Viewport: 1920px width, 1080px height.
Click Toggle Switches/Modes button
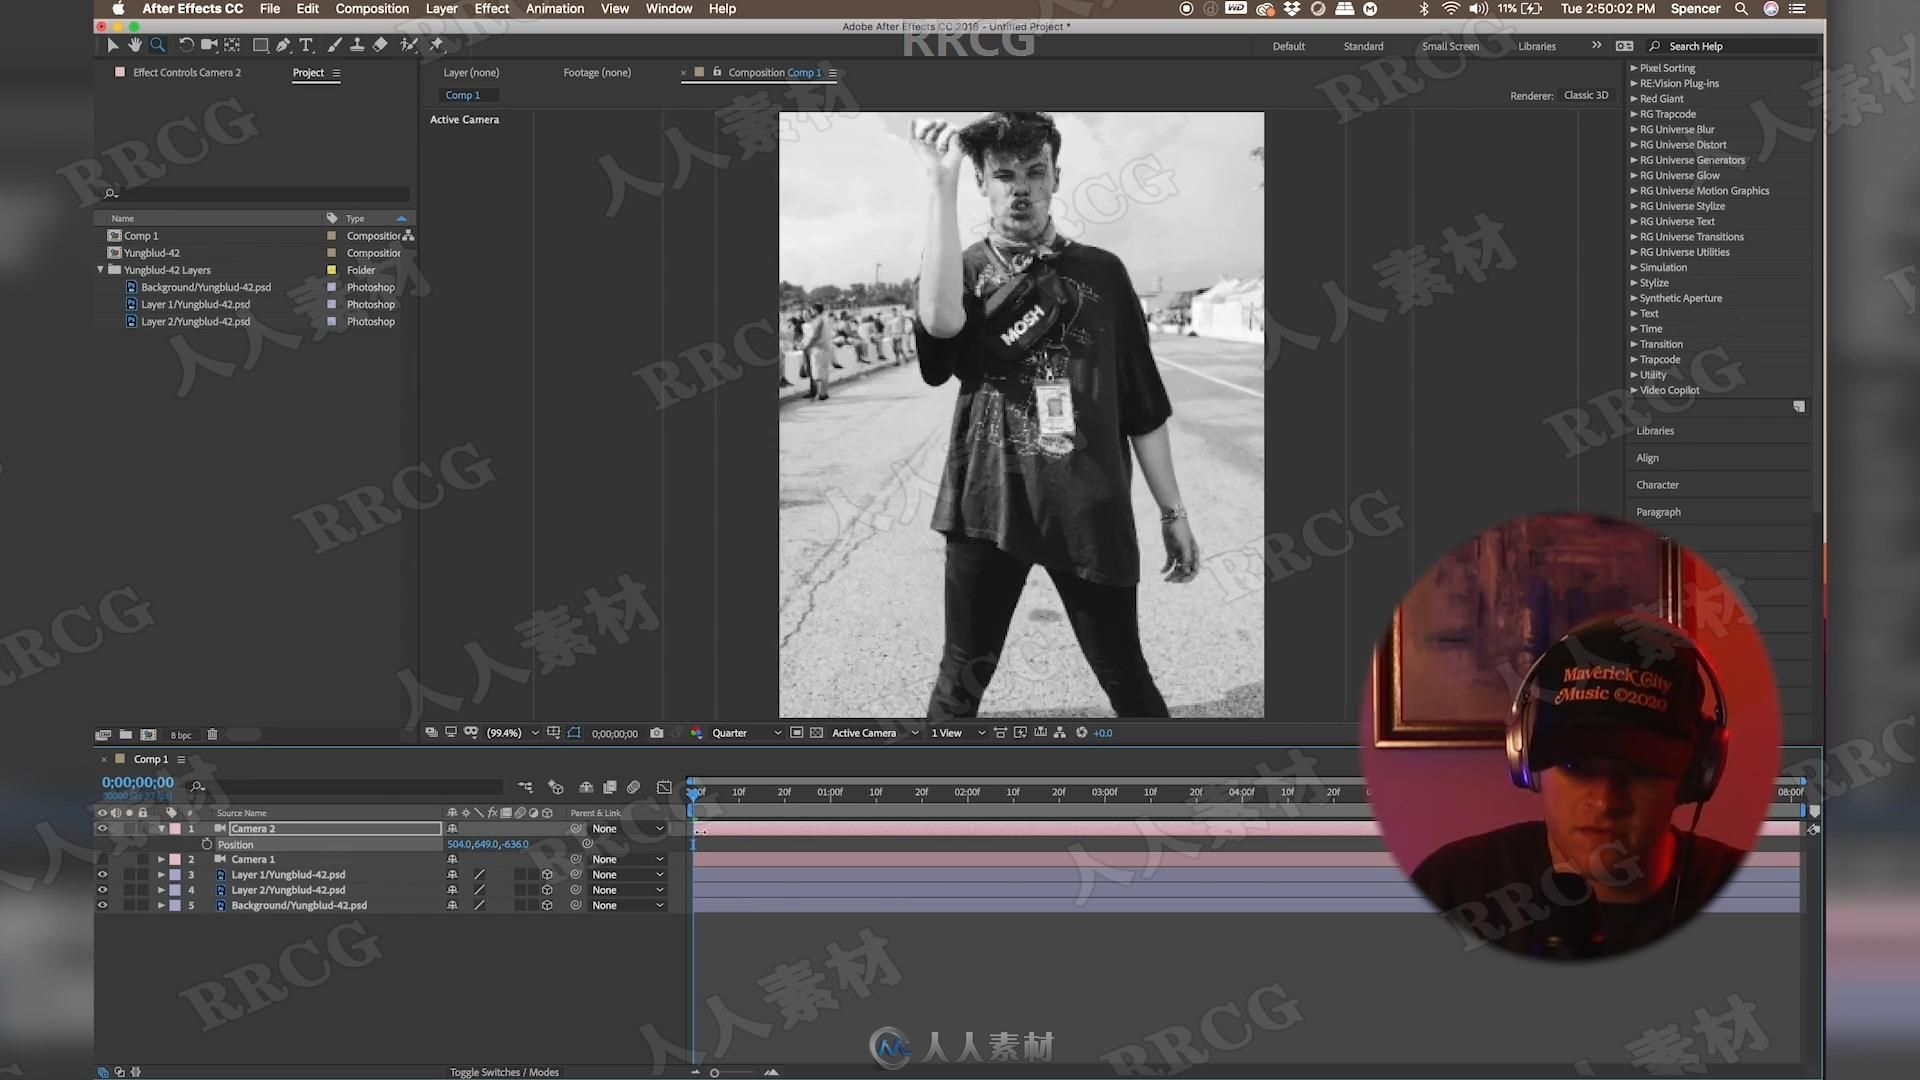pos(504,1071)
